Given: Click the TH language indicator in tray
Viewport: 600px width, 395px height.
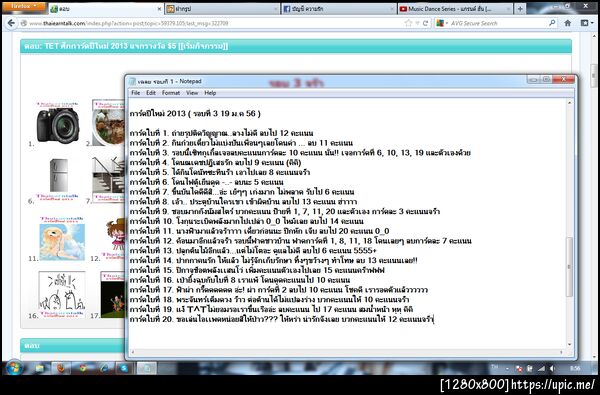Looking at the screenshot, I should point(494,367).
